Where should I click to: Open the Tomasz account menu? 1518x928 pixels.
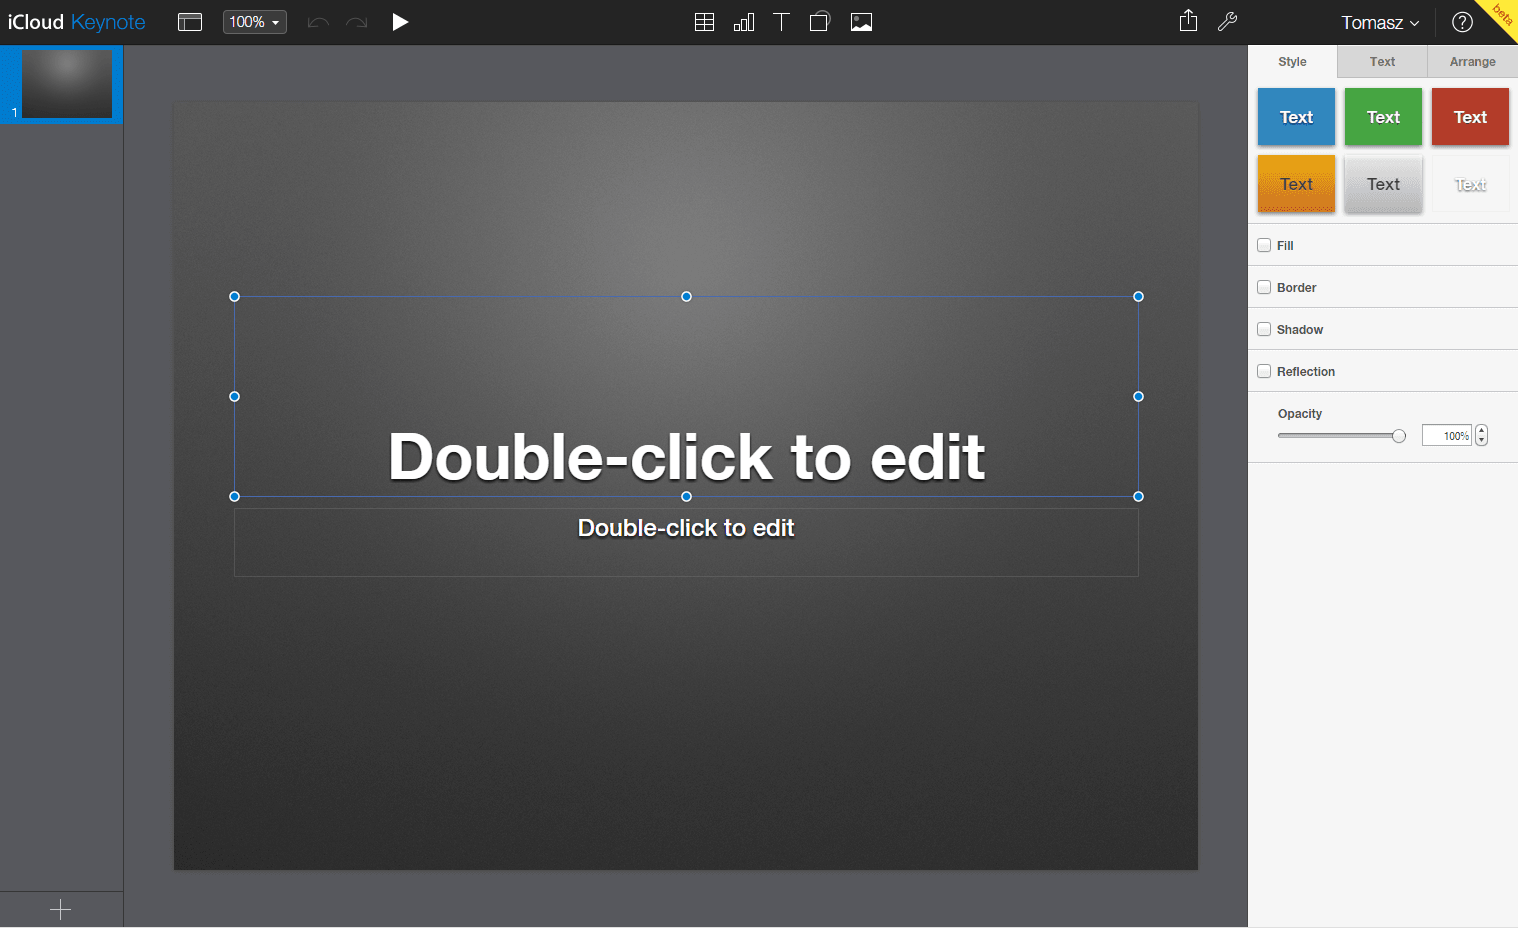[x=1380, y=22]
